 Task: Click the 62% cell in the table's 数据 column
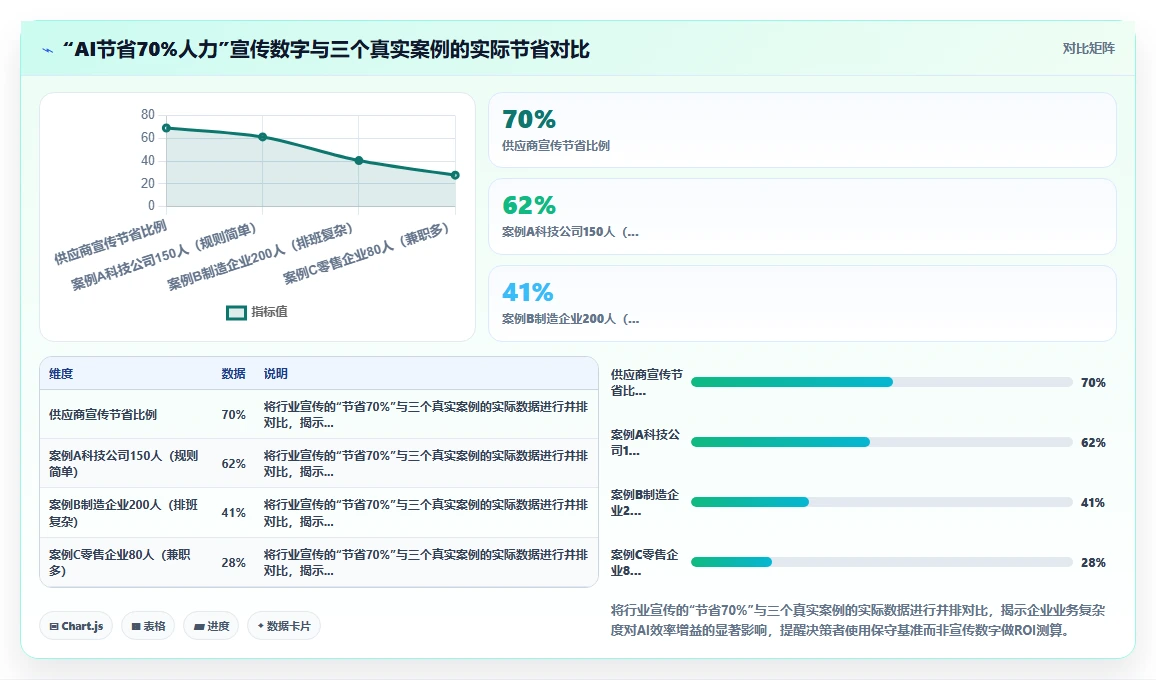234,464
